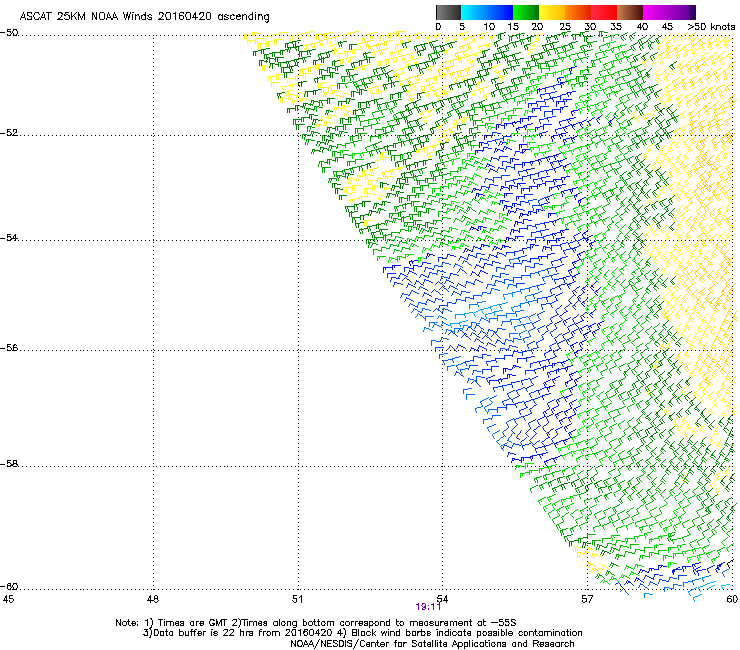The width and height of the screenshot is (740, 650).
Task: Click the 54 longitude axis label
Action: (442, 599)
